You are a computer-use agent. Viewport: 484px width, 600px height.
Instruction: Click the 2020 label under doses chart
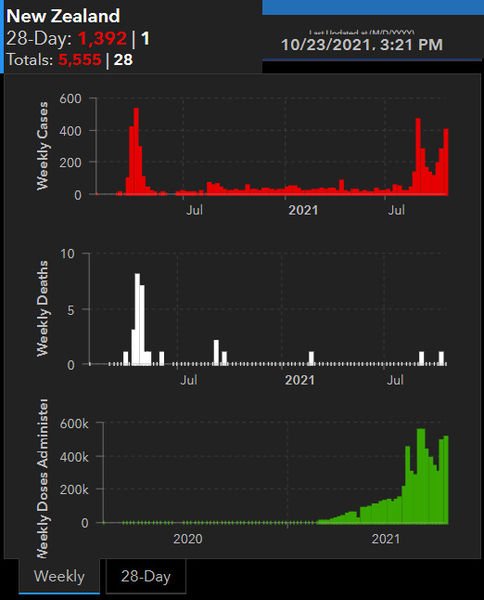pos(188,539)
